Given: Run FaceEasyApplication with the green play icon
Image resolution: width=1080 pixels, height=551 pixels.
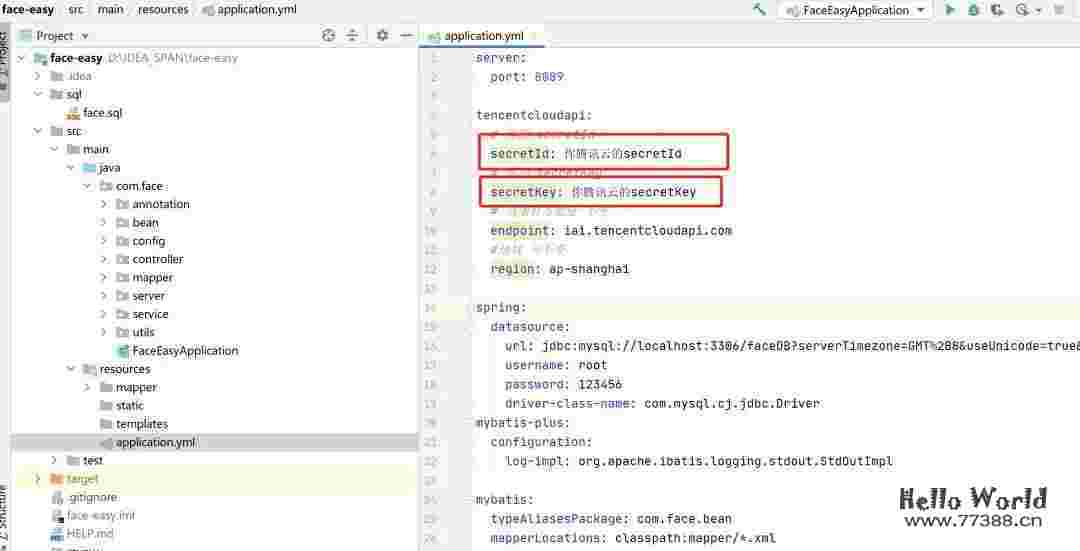Looking at the screenshot, I should point(949,10).
